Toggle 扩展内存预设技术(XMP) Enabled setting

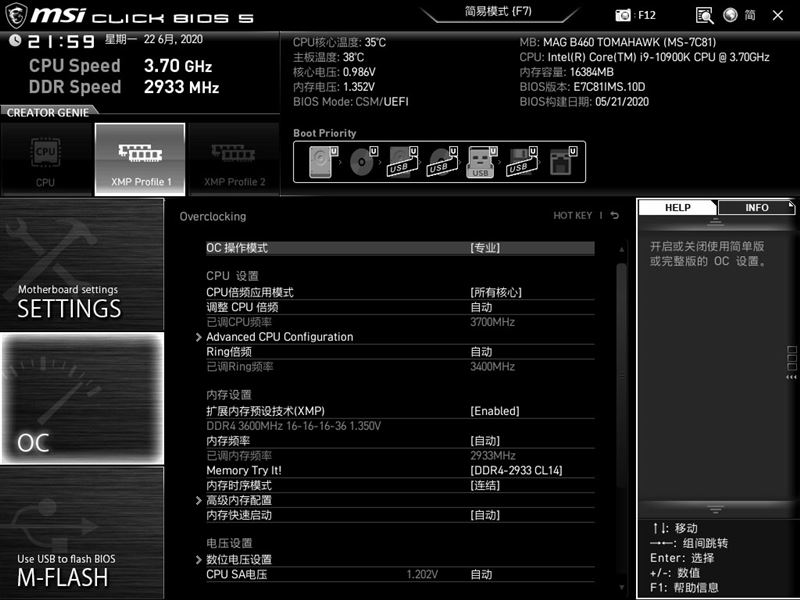point(400,411)
